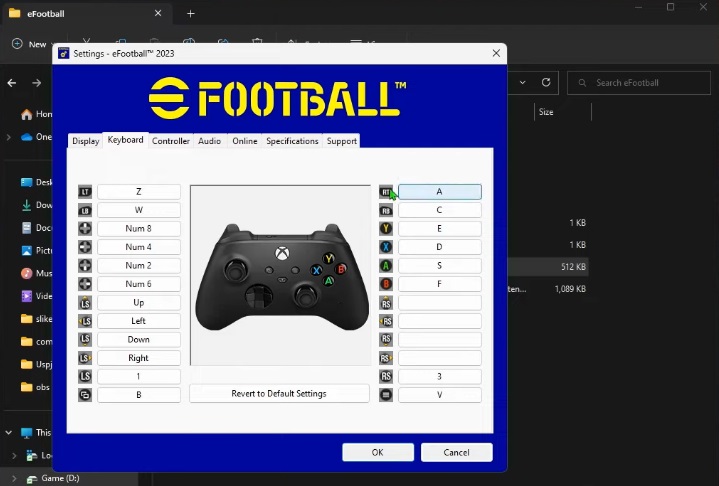Select the file row showing 512 KB
This screenshot has width=719, height=486.
[548, 267]
